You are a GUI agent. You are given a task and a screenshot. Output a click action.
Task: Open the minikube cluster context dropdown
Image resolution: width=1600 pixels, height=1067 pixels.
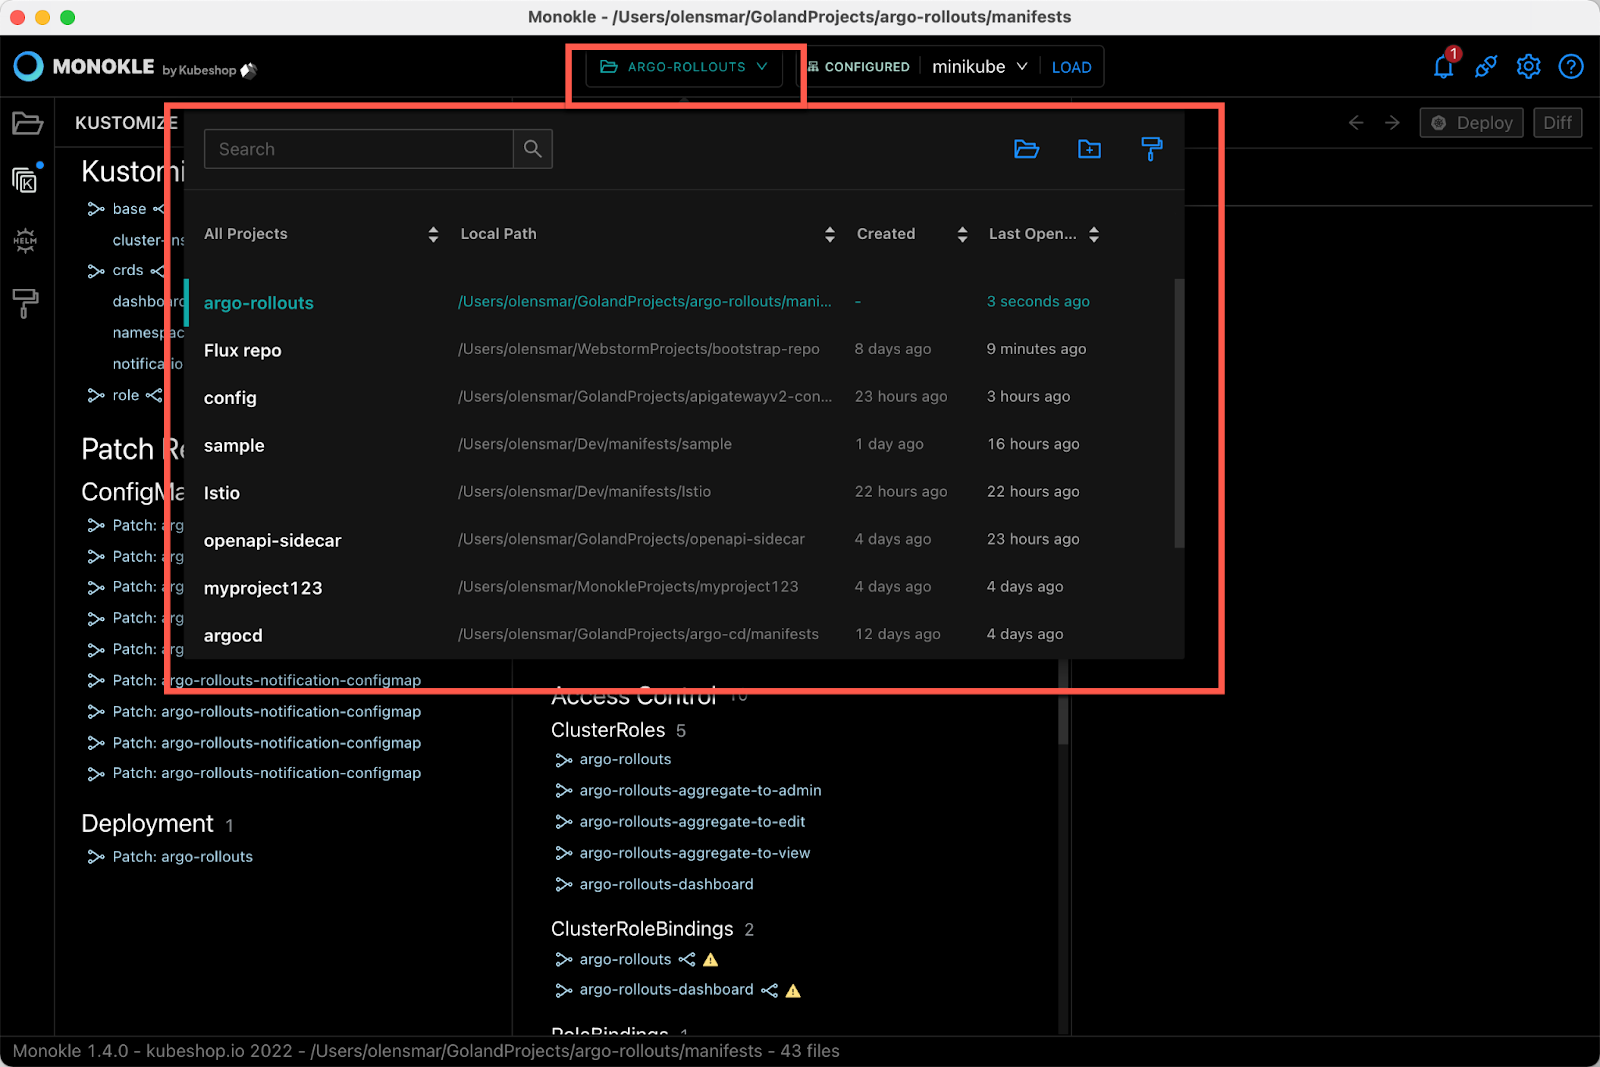coord(980,67)
